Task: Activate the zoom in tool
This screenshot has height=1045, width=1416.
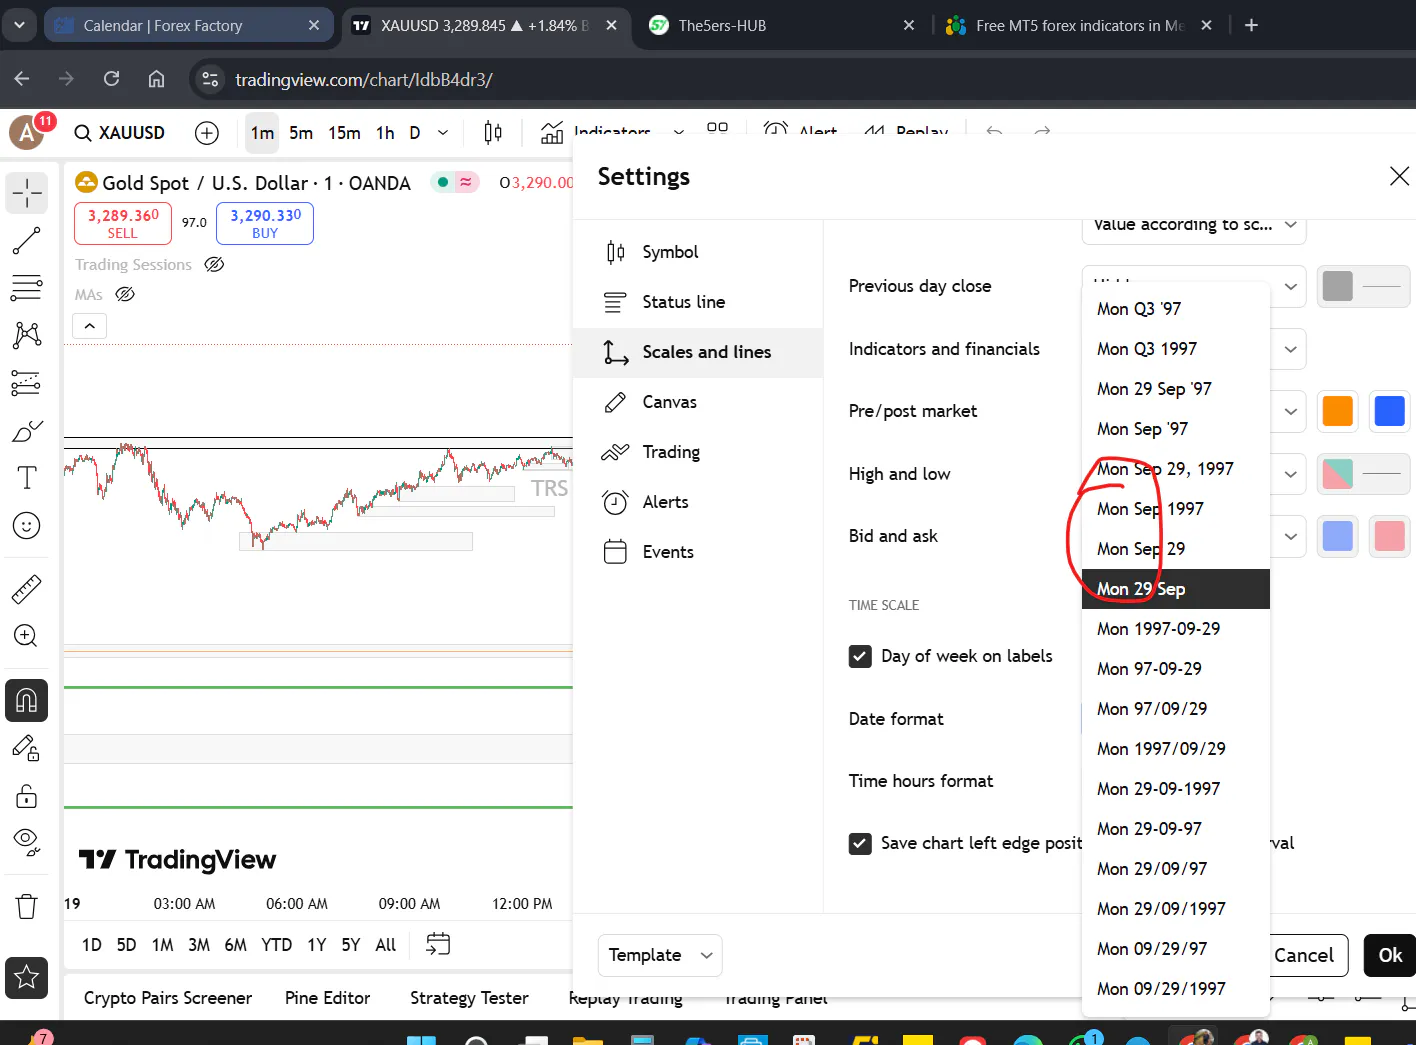Action: point(27,636)
